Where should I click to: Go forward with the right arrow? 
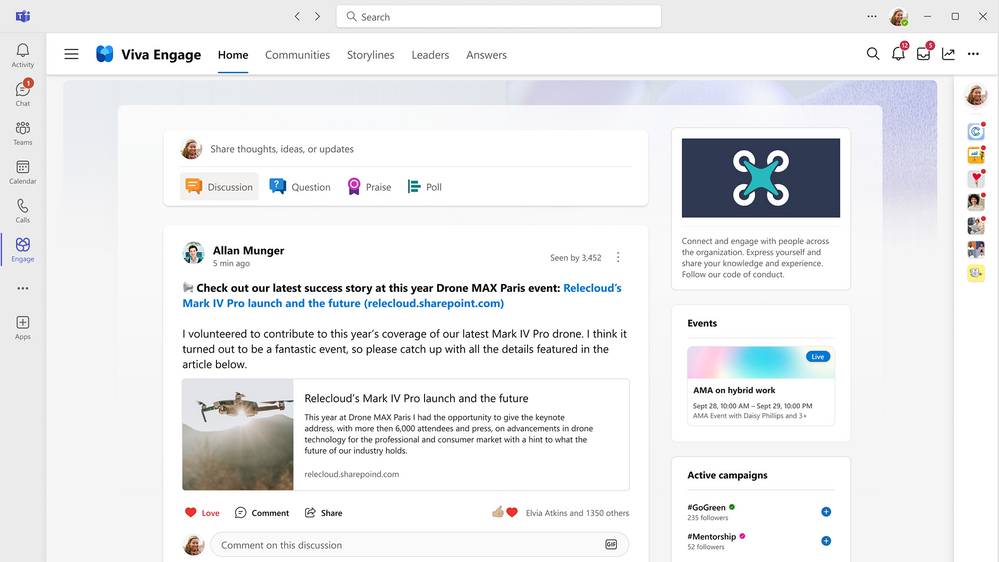click(x=317, y=17)
